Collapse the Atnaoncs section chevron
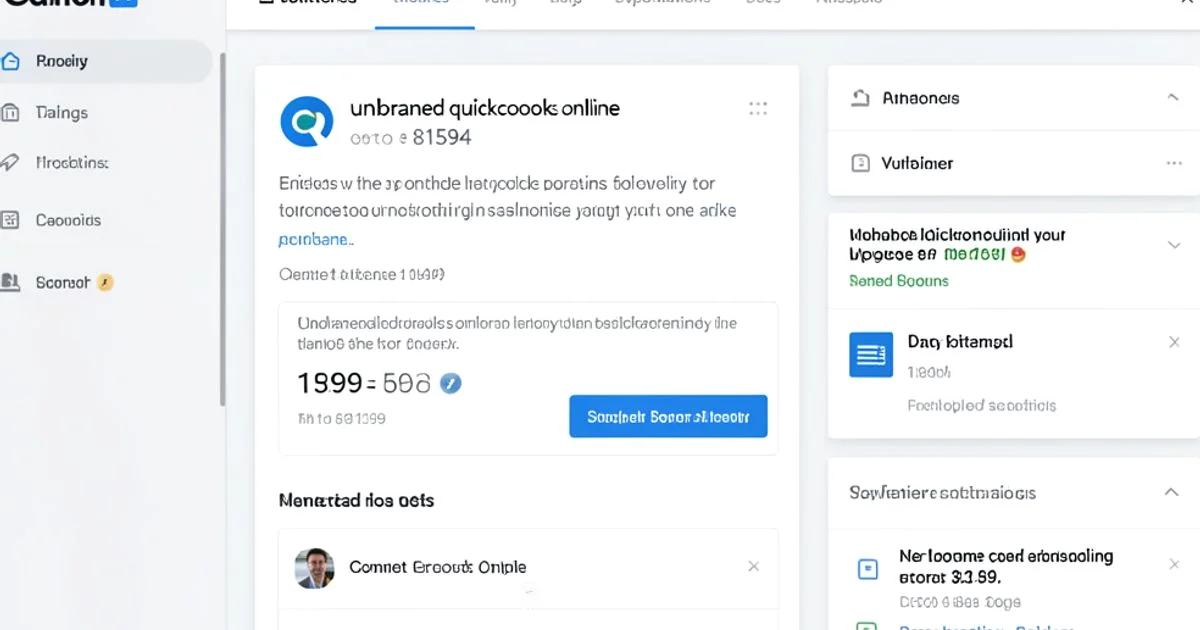The height and width of the screenshot is (630, 1200). click(1173, 98)
